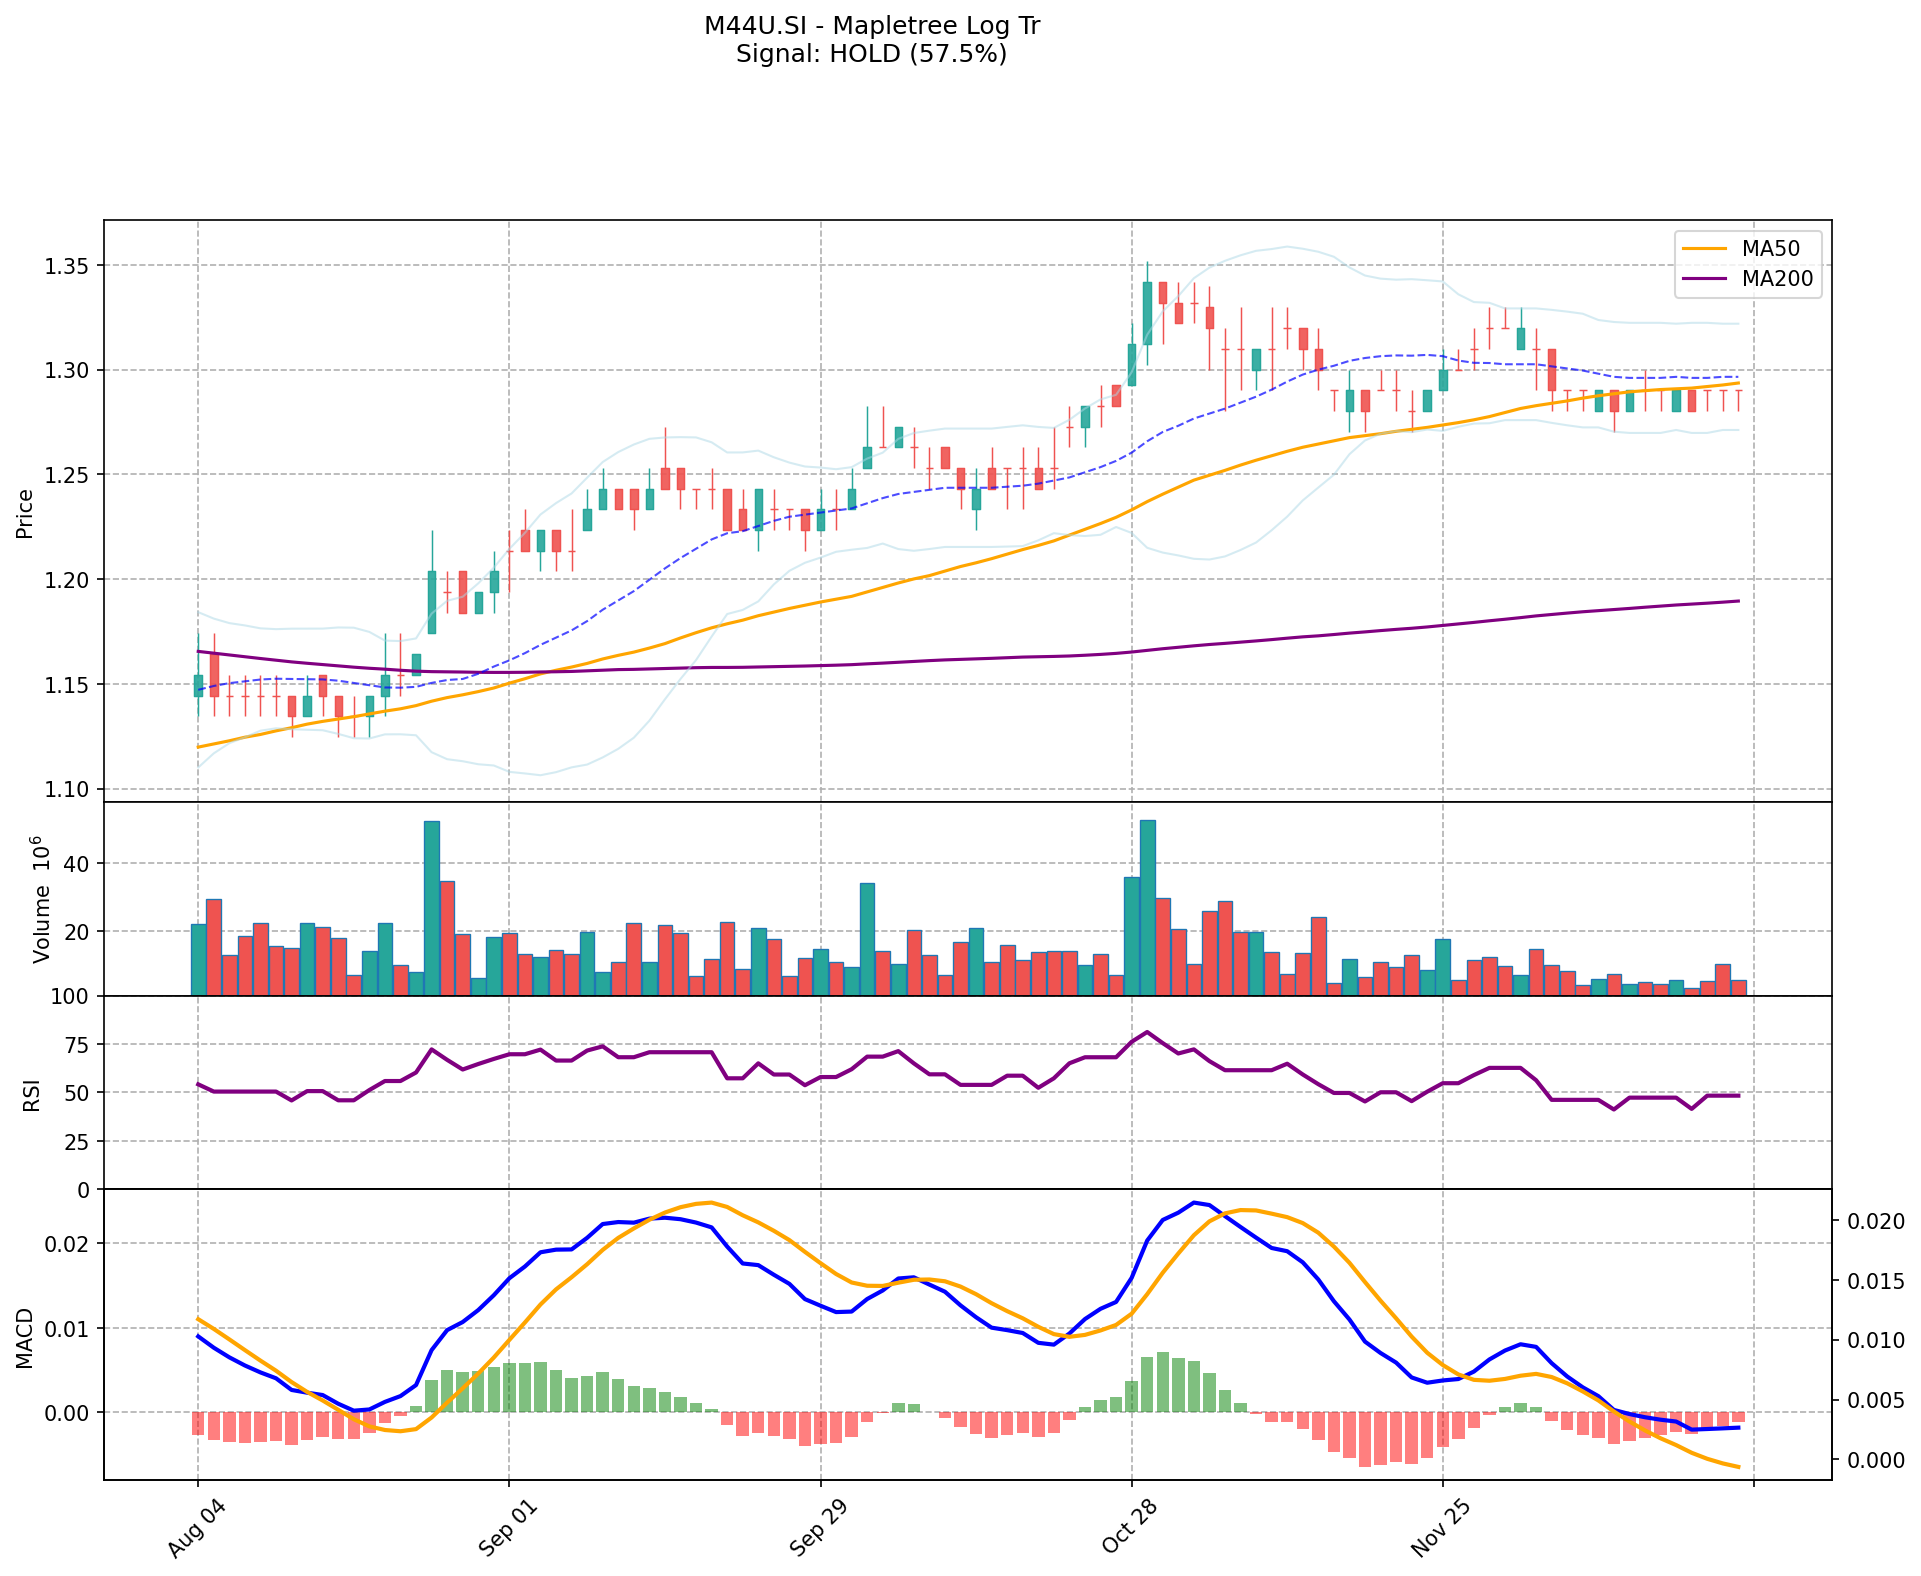Click the Price axis label
This screenshot has width=1921, height=1576.
tap(25, 513)
